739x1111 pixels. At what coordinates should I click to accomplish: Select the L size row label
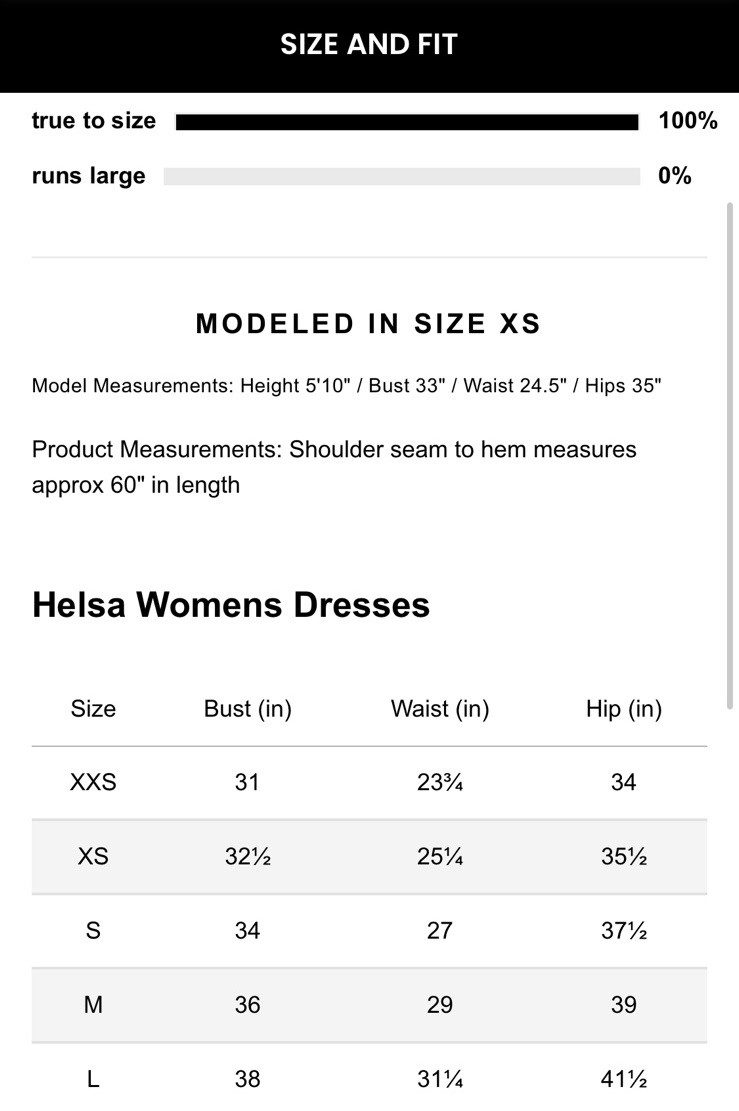[93, 1078]
